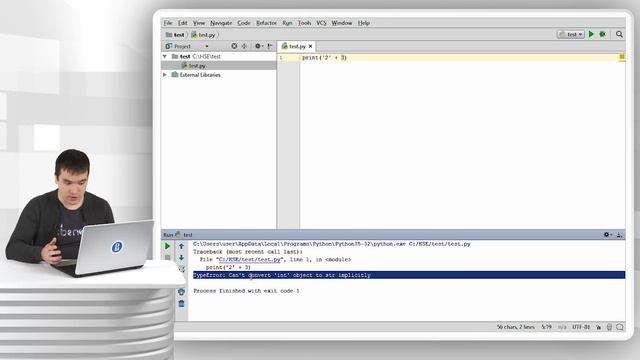
Task: Jump down the stack trace with the down arrow
Action: click(181, 258)
